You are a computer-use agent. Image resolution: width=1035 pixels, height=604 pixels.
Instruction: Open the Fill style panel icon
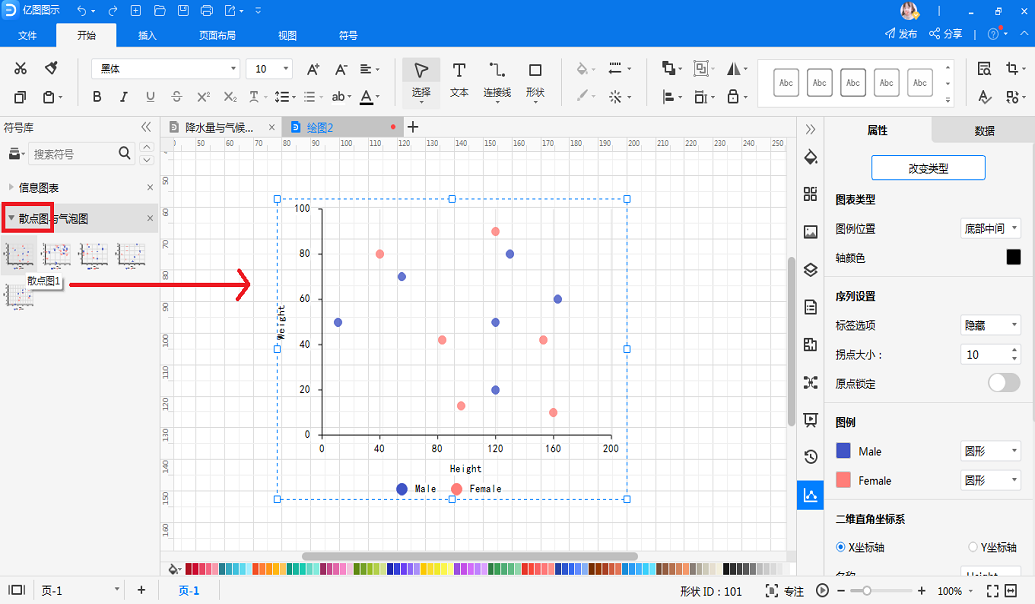[811, 157]
